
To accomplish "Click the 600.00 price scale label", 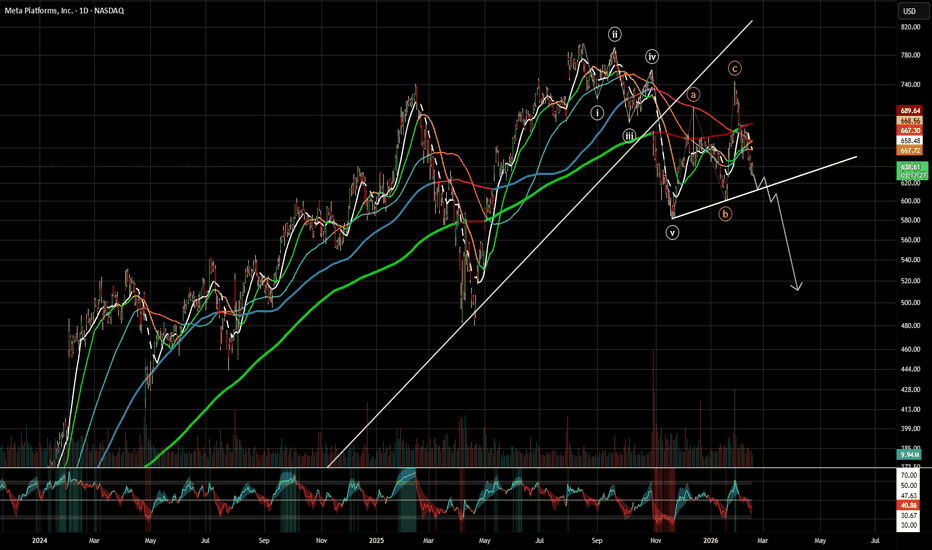I will 910,201.
